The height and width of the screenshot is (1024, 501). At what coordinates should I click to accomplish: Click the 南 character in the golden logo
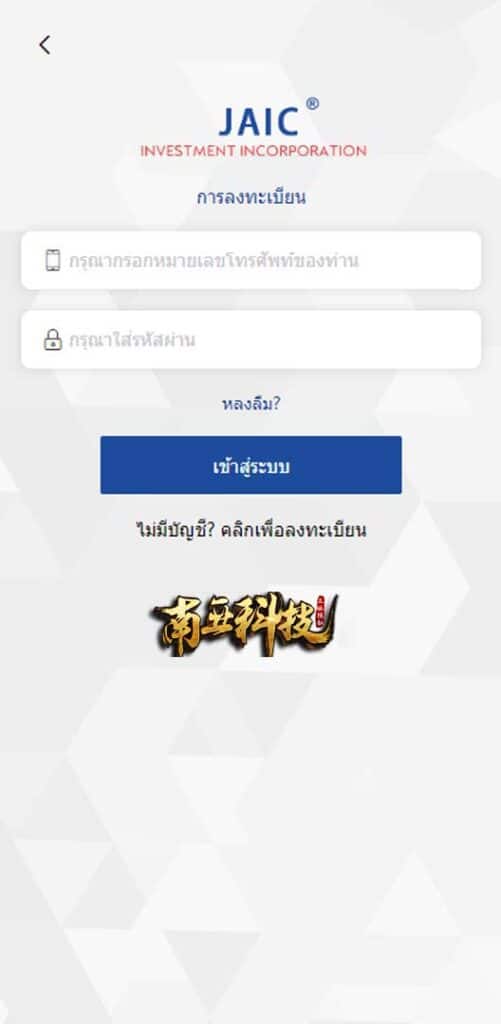coord(178,624)
